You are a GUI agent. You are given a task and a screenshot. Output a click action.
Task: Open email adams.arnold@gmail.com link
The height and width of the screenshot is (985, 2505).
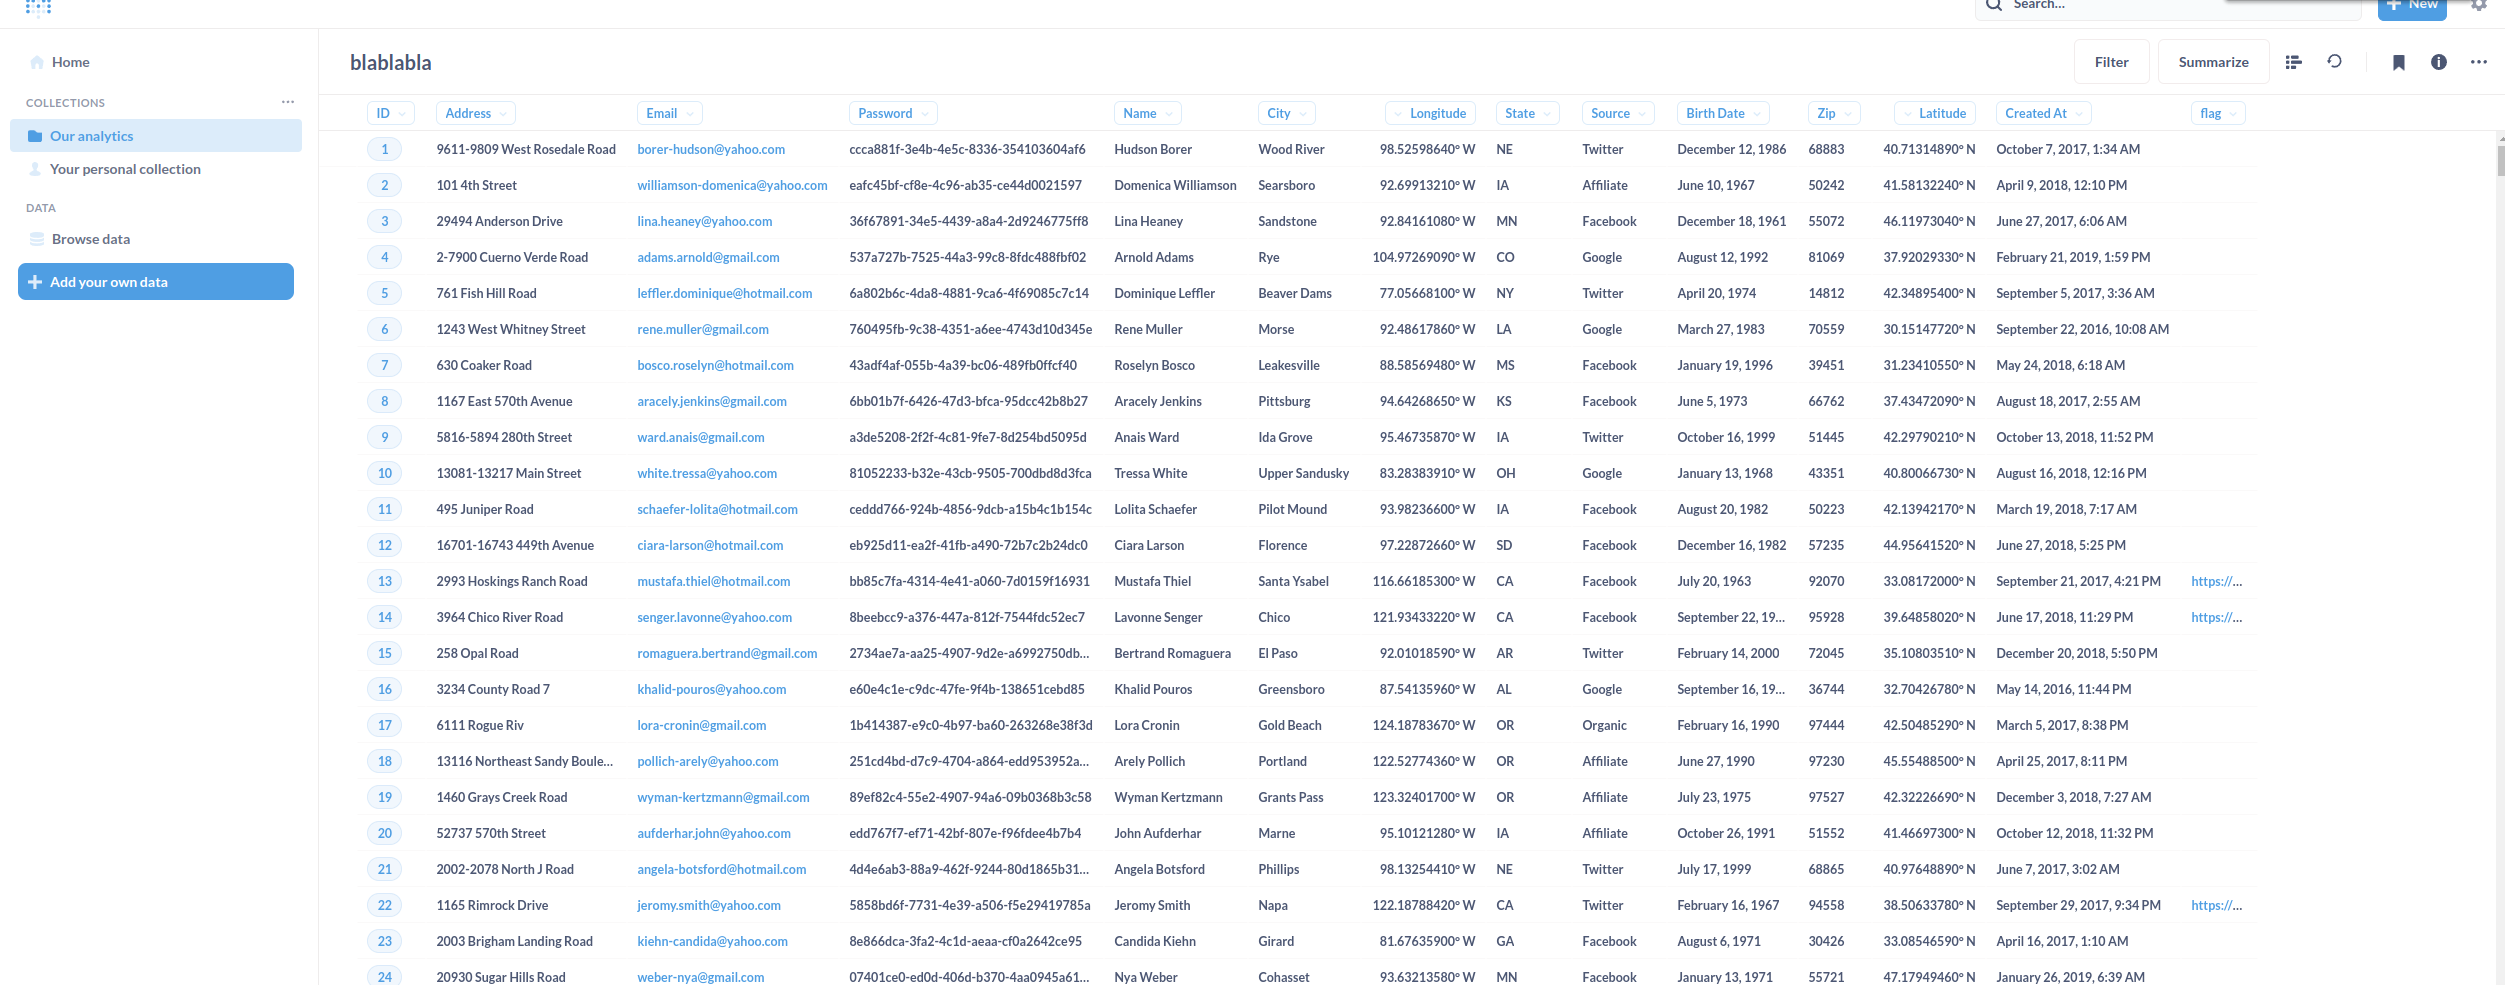click(x=708, y=257)
